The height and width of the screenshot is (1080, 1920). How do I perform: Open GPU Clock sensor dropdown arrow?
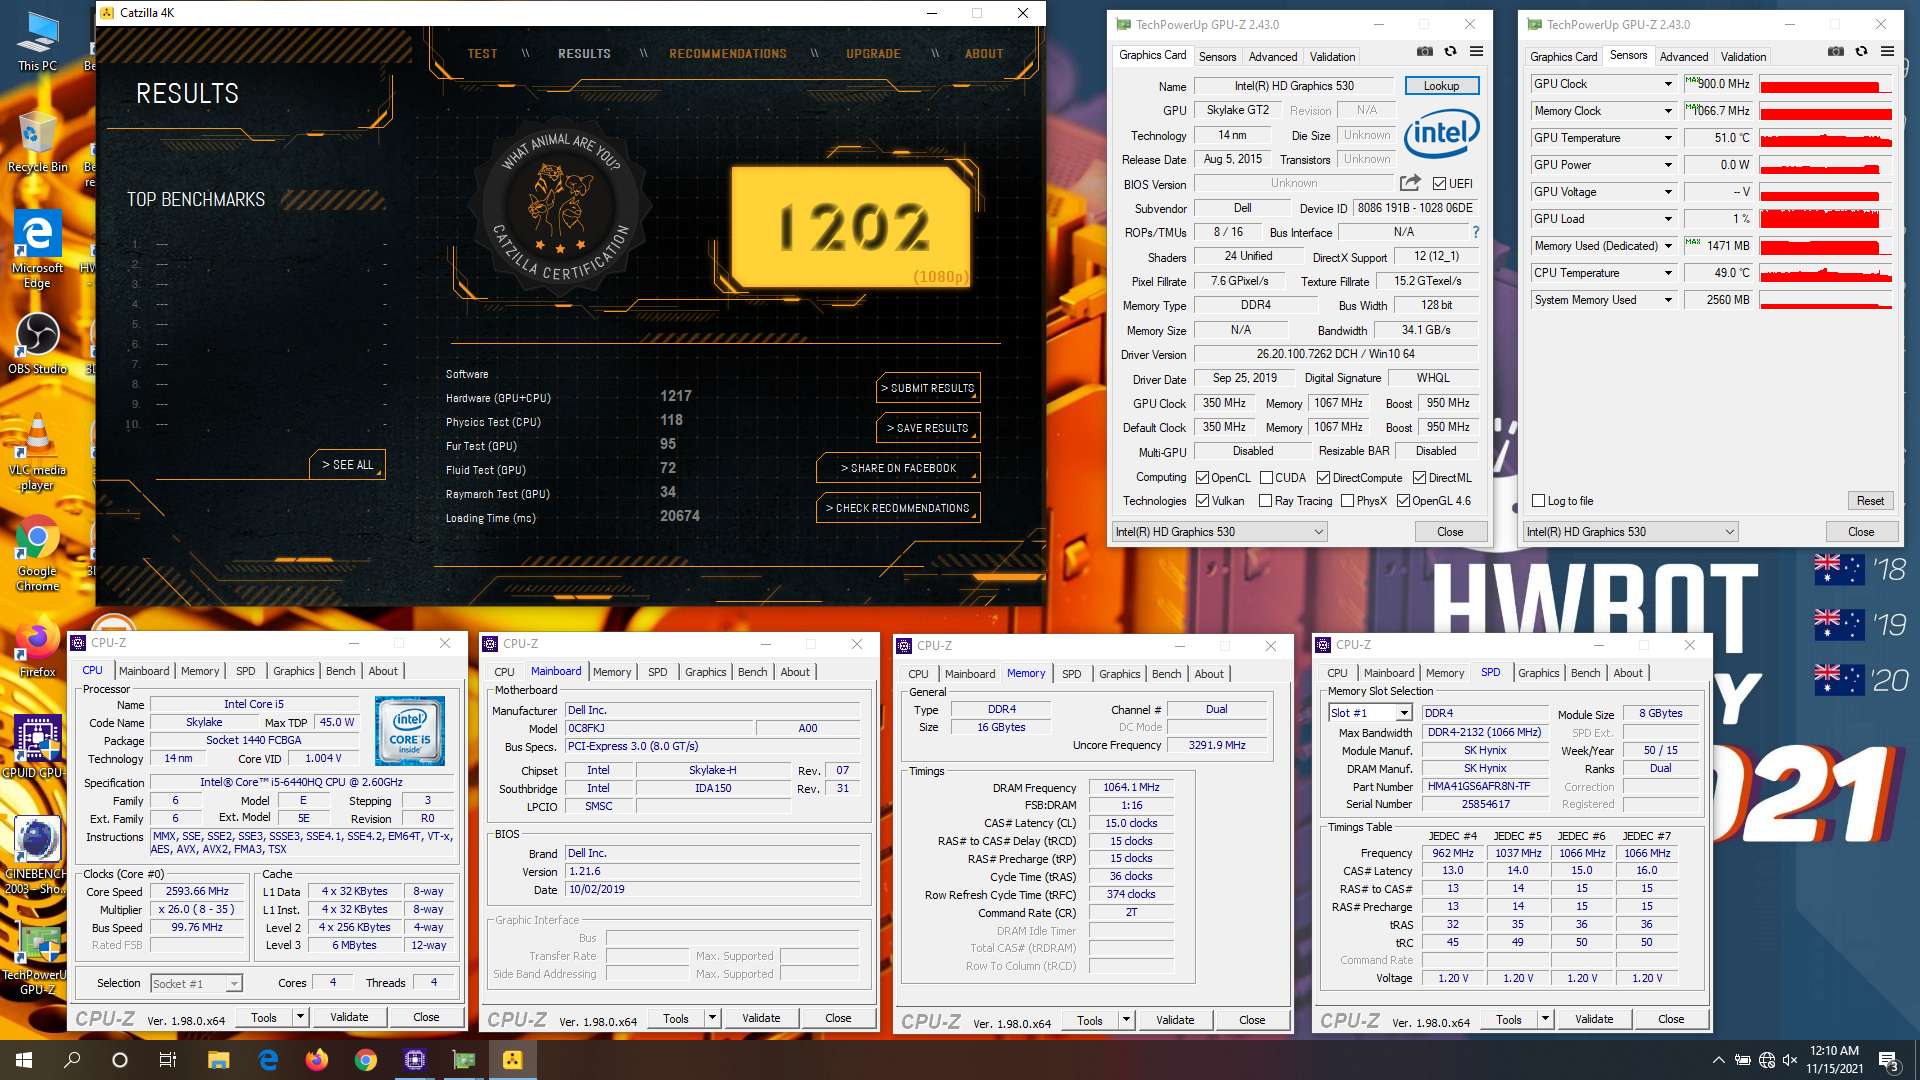tap(1668, 84)
